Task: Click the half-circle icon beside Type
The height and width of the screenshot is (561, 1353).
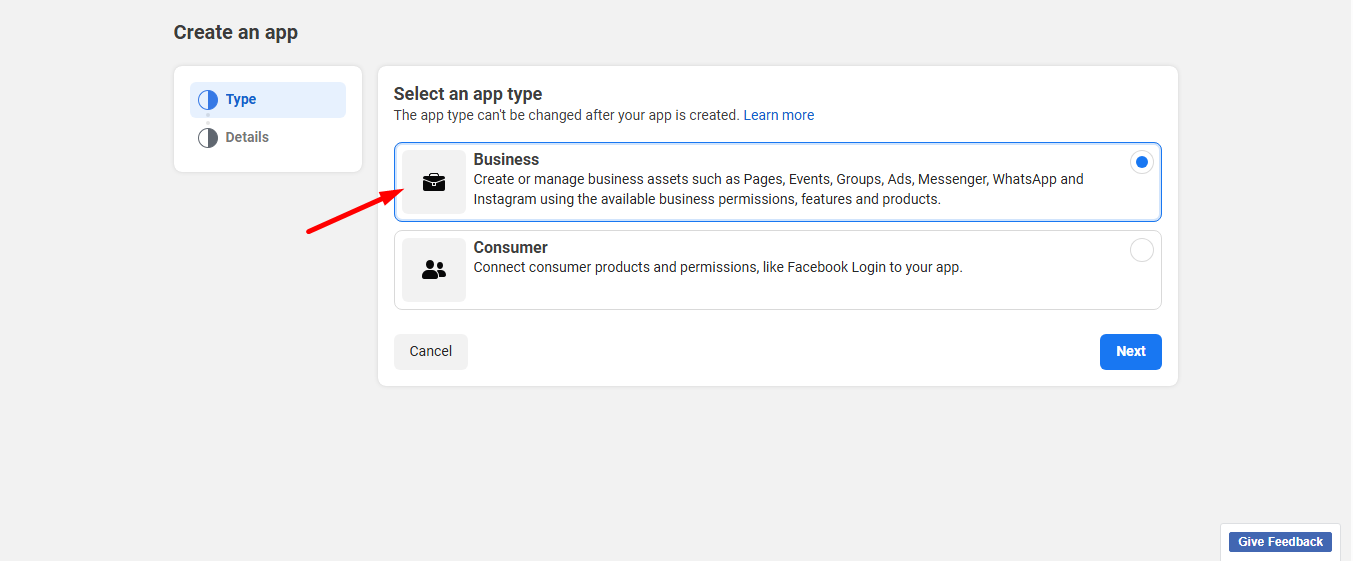Action: 208,100
